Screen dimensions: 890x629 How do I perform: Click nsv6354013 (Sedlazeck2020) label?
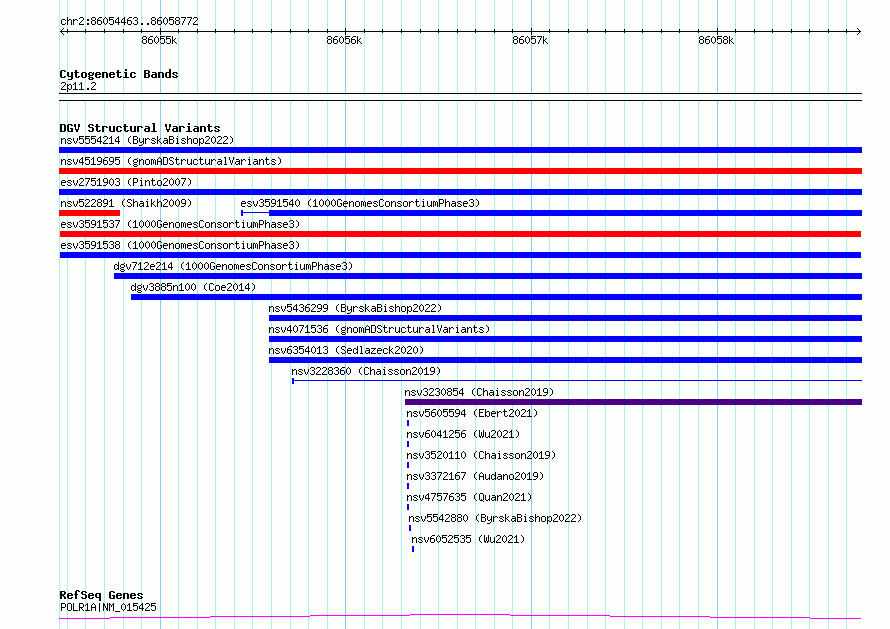coord(346,350)
